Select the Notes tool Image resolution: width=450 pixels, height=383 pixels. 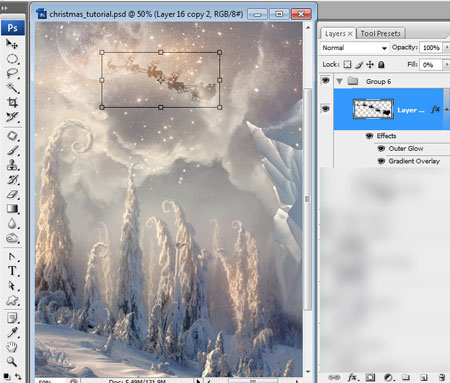click(x=12, y=318)
